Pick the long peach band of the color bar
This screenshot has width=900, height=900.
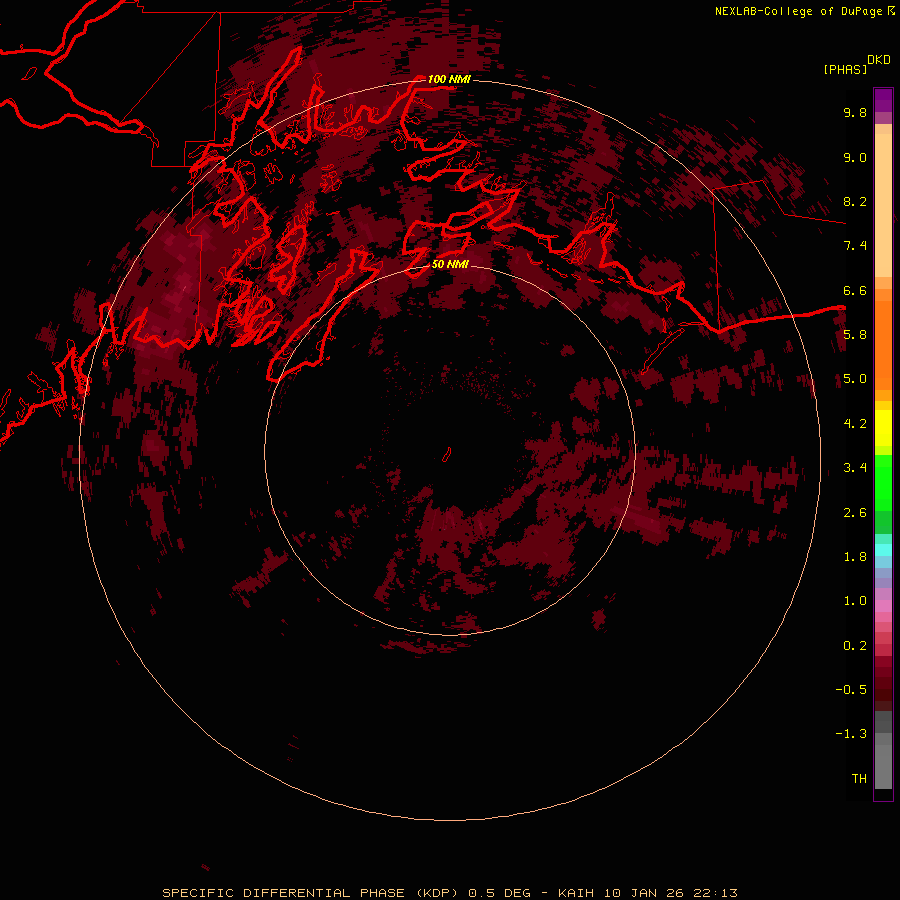tap(883, 205)
